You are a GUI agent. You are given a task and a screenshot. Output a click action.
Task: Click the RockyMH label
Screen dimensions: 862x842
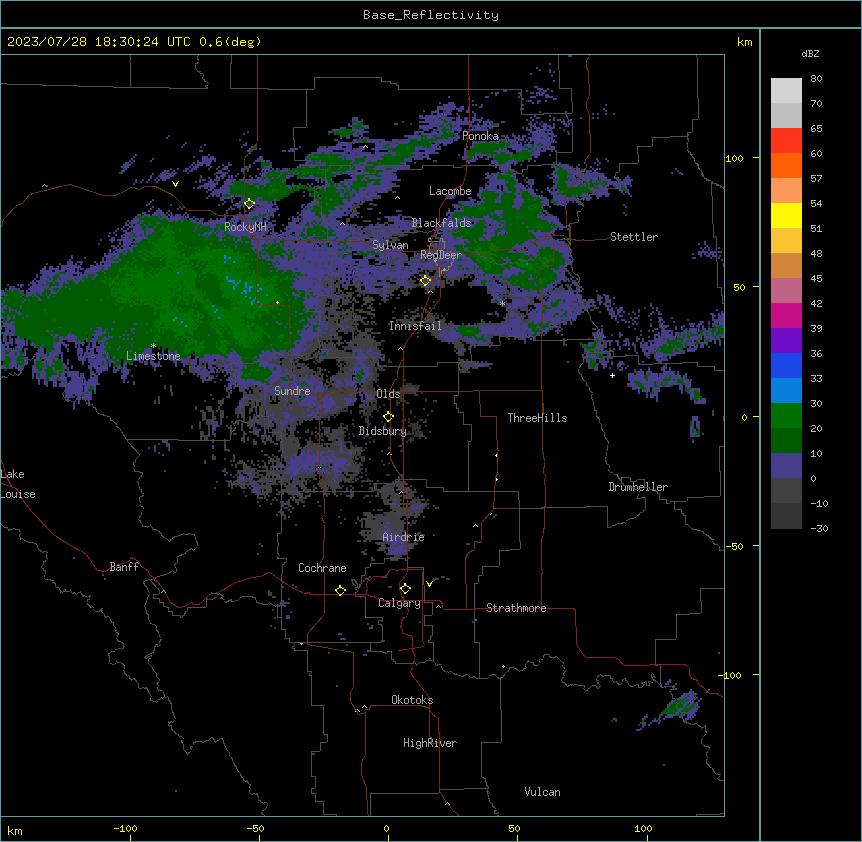[x=245, y=226]
